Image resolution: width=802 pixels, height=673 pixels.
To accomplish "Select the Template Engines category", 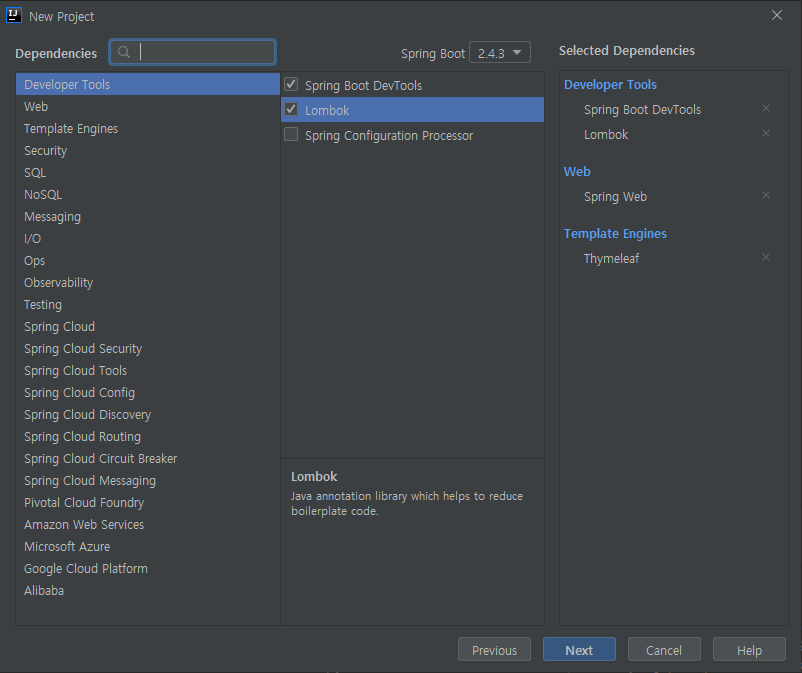I will [71, 128].
